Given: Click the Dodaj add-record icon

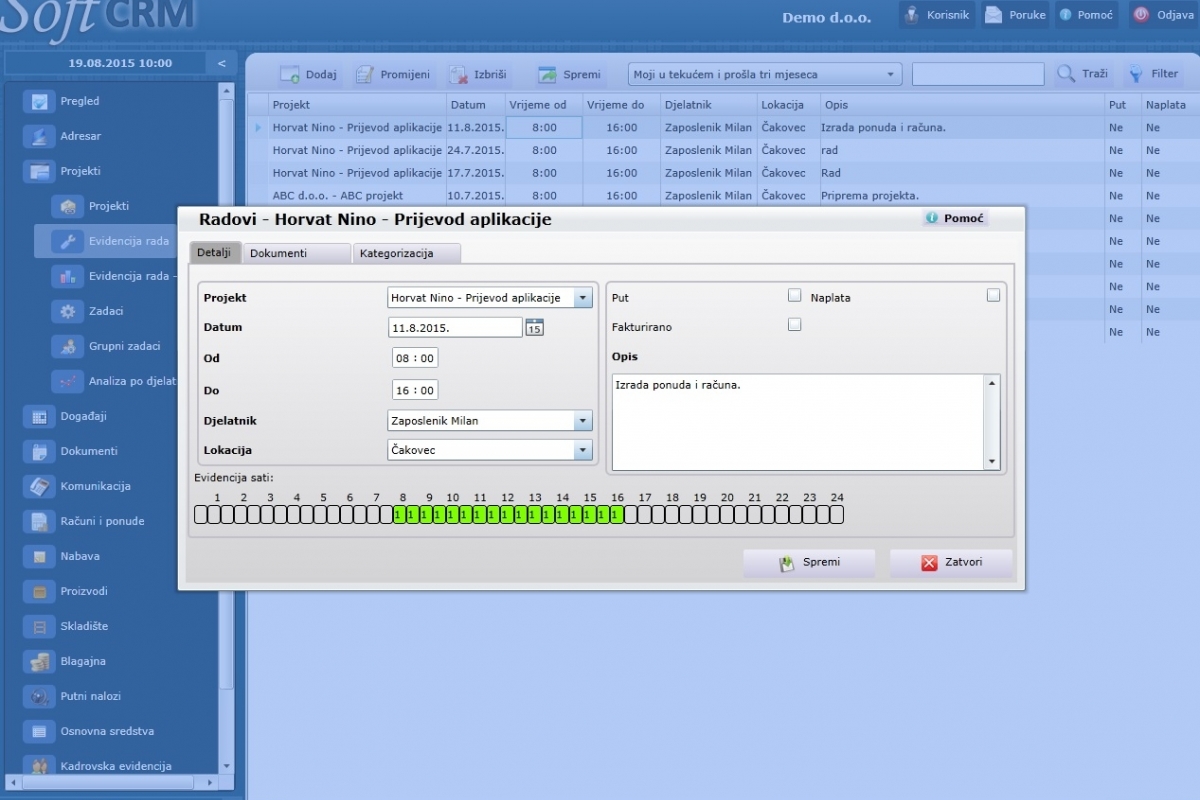Looking at the screenshot, I should (x=290, y=74).
